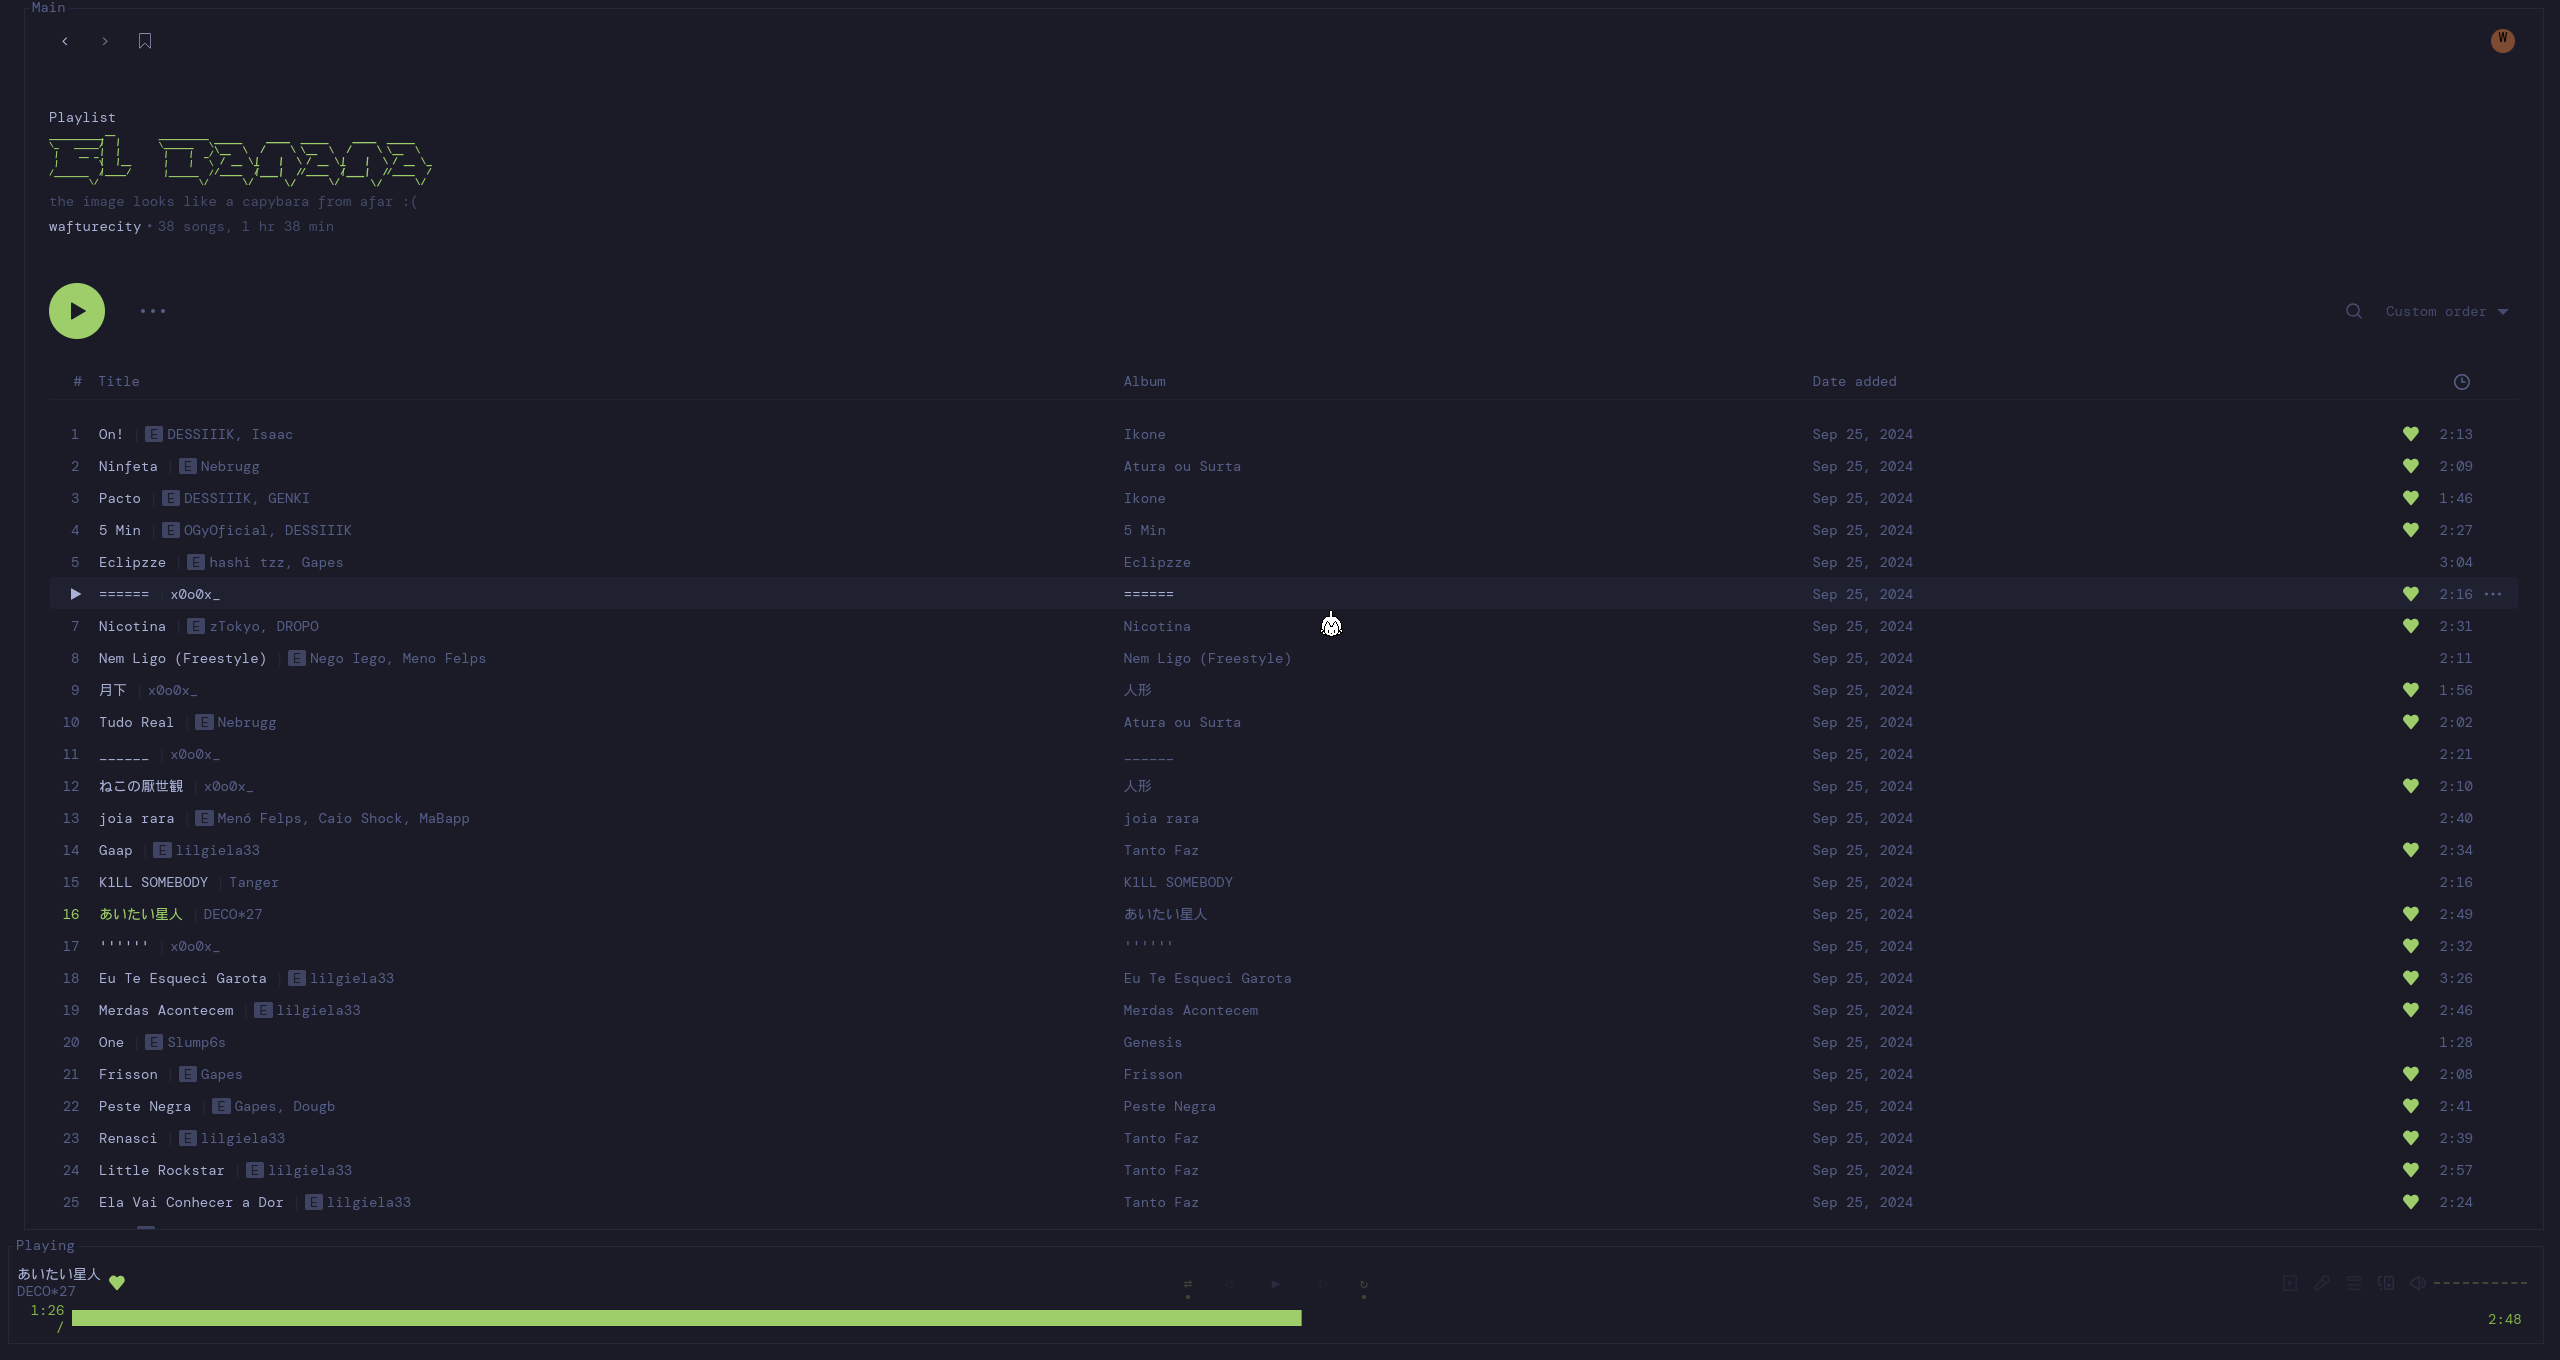Open album Atura ou Surta for Ninfeta
The width and height of the screenshot is (2560, 1360).
(x=1181, y=466)
